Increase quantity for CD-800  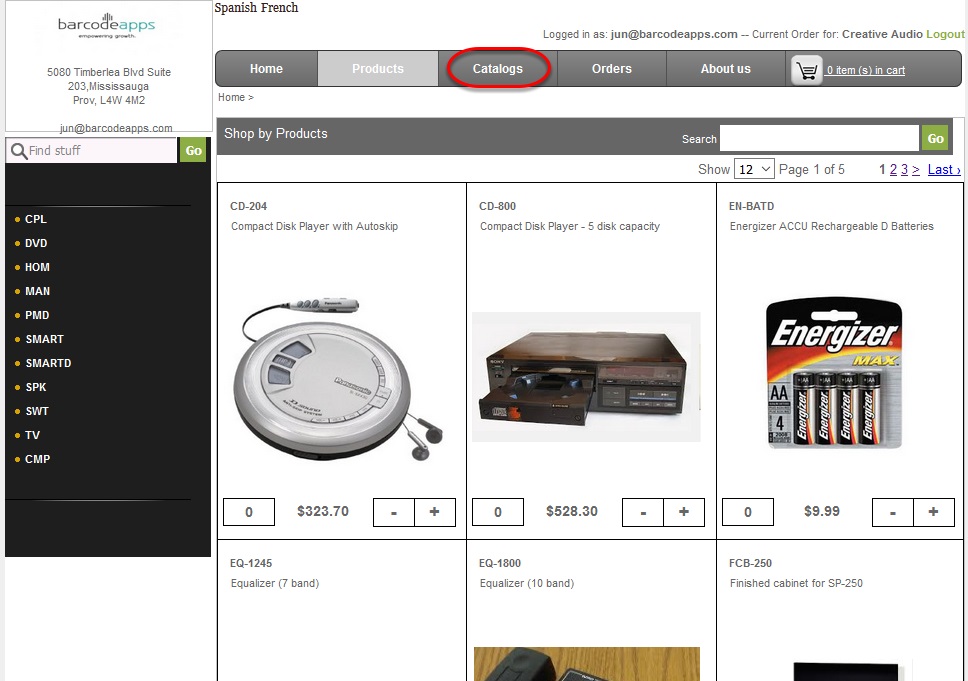(684, 512)
